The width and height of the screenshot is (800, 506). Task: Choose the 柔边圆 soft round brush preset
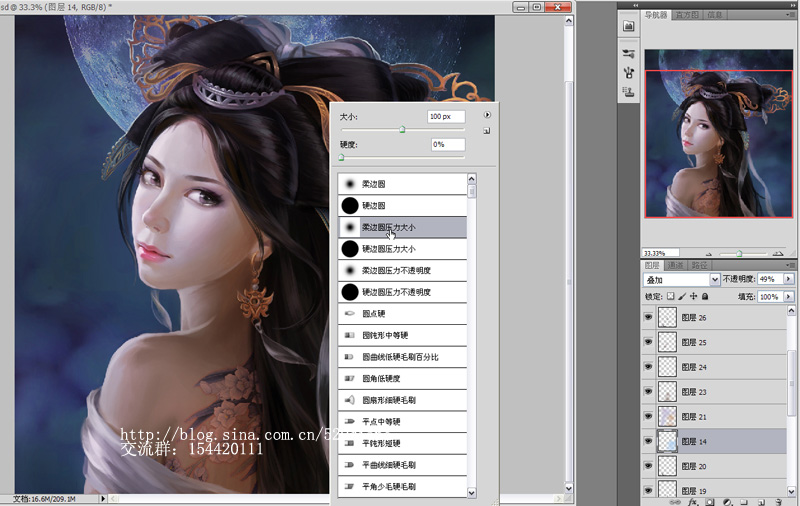coord(402,184)
